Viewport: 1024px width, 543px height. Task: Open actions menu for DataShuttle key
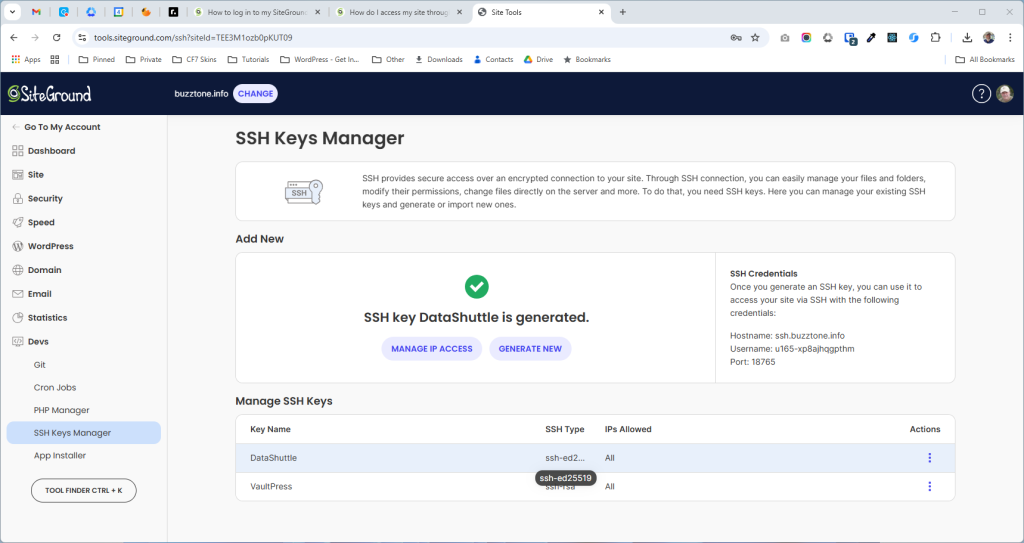(929, 458)
